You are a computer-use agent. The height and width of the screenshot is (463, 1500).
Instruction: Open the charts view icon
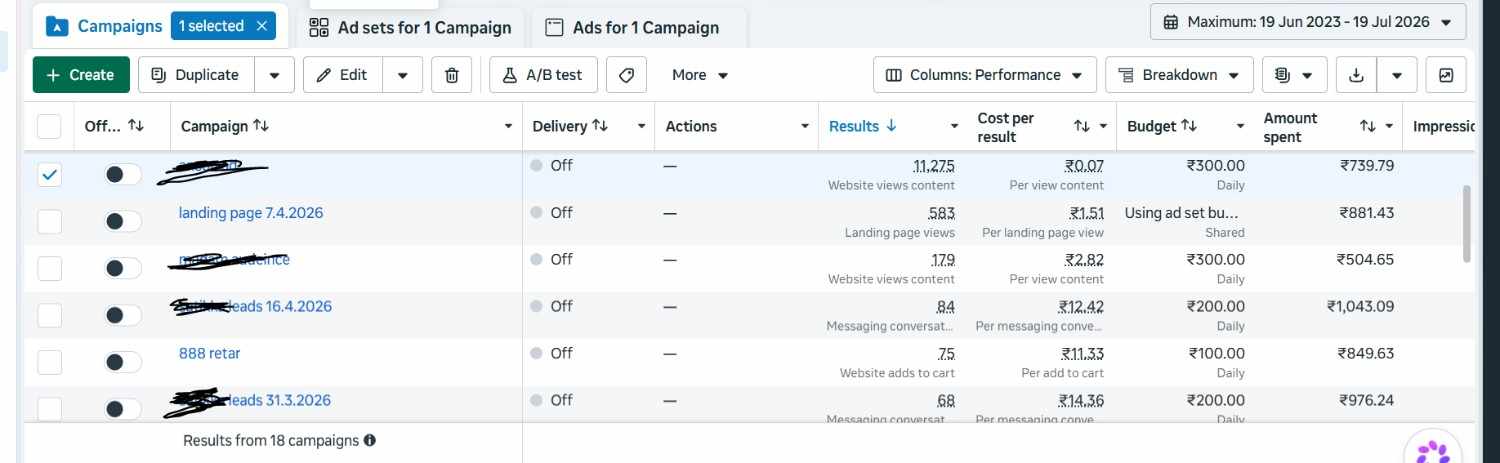[1446, 75]
